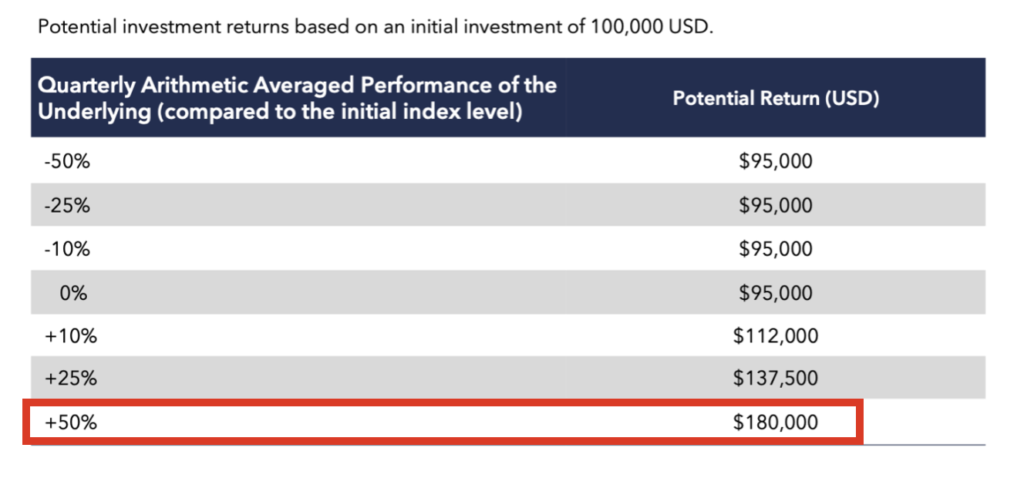Screen dimensions: 1024x495
Task: Click the $95,000 return in the -10% row
Action: [x=775, y=249]
